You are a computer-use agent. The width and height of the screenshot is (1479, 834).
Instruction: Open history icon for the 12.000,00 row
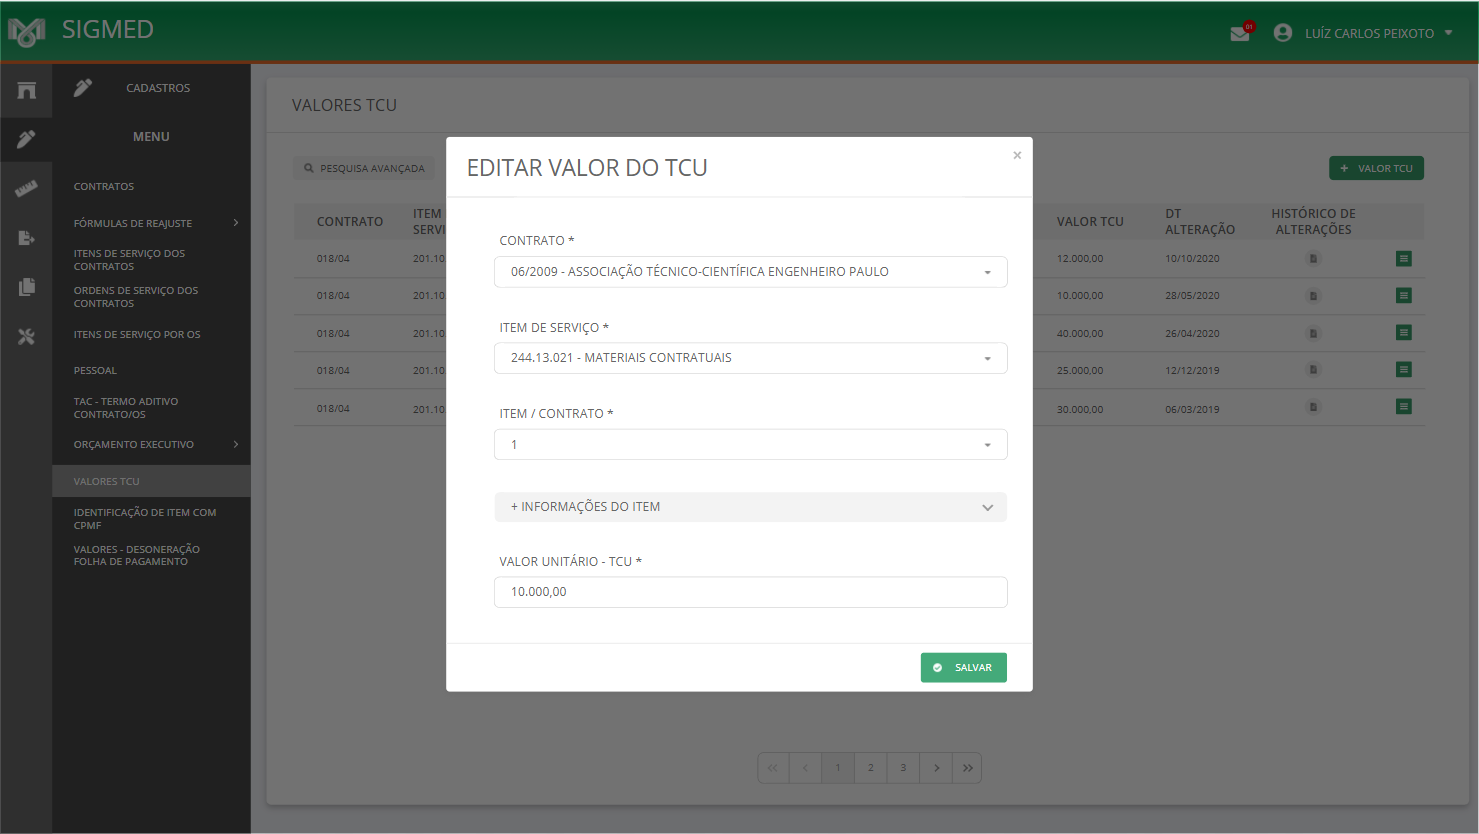tap(1313, 259)
